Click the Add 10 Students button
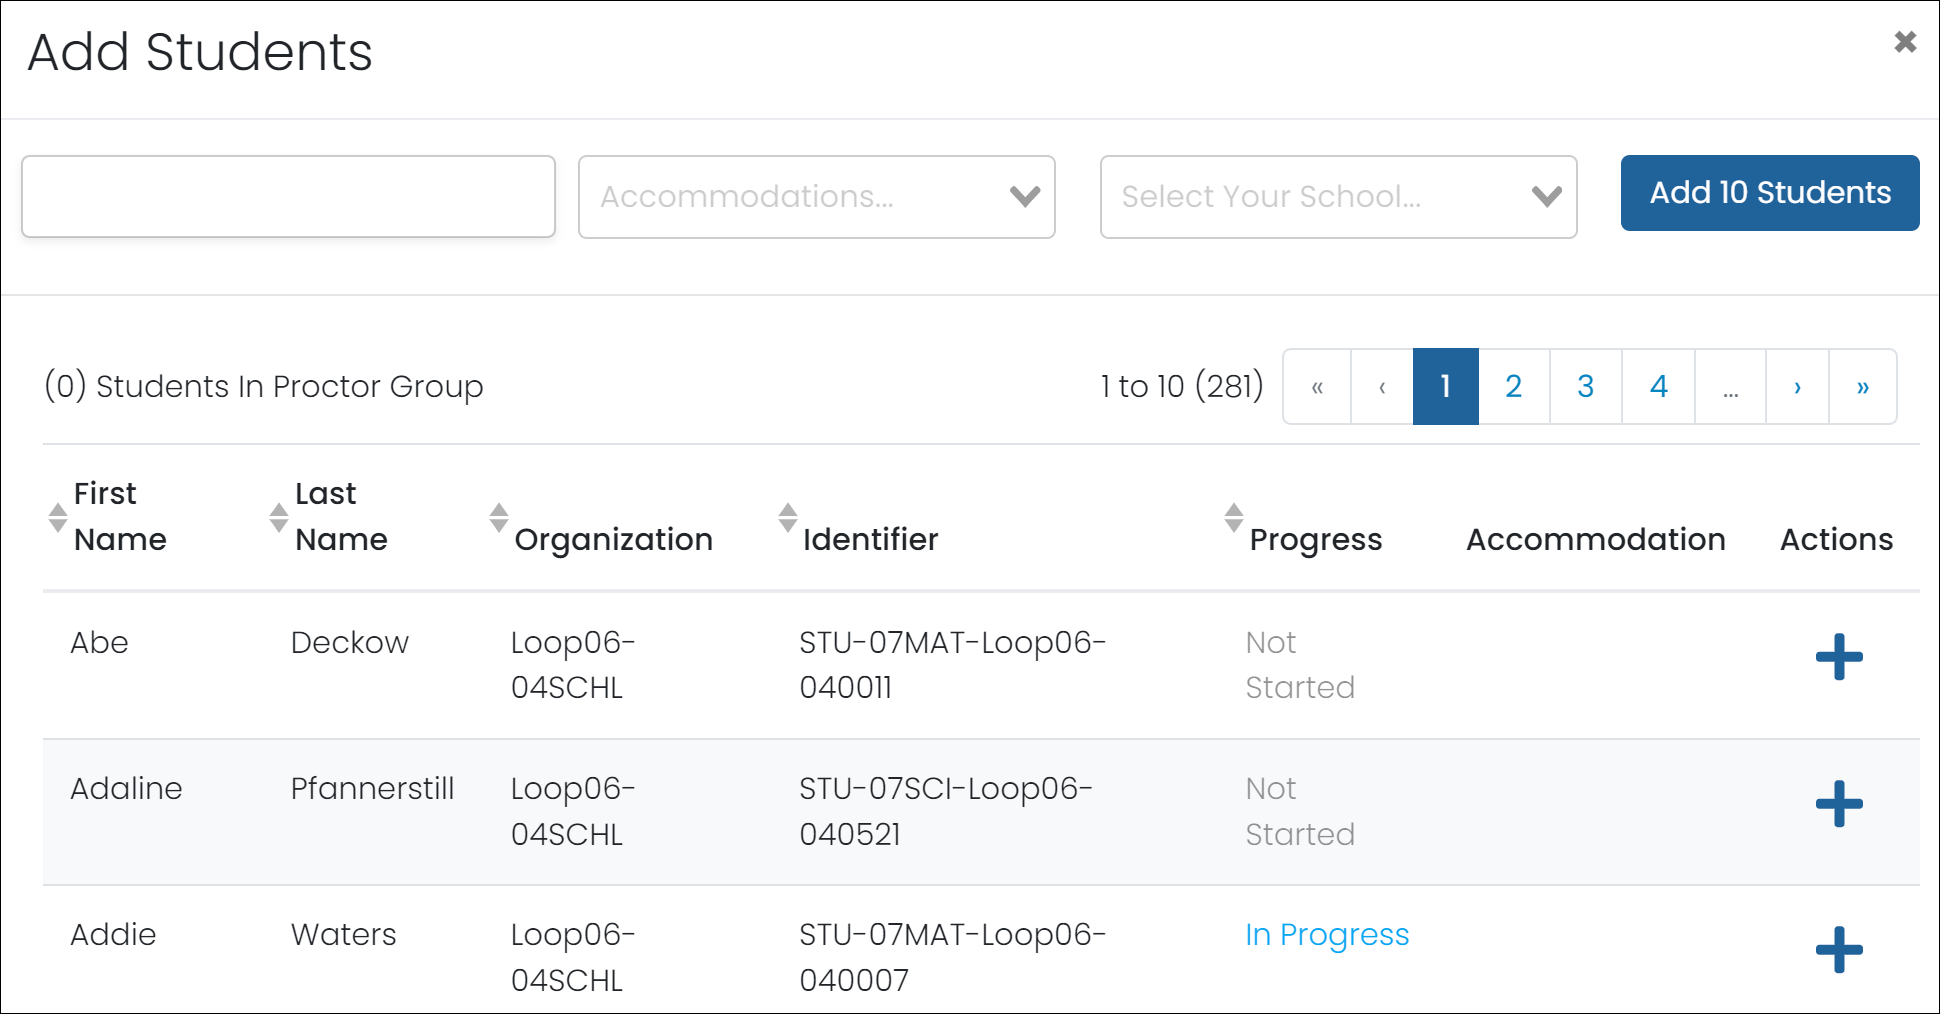The image size is (1940, 1014). pyautogui.click(x=1768, y=193)
